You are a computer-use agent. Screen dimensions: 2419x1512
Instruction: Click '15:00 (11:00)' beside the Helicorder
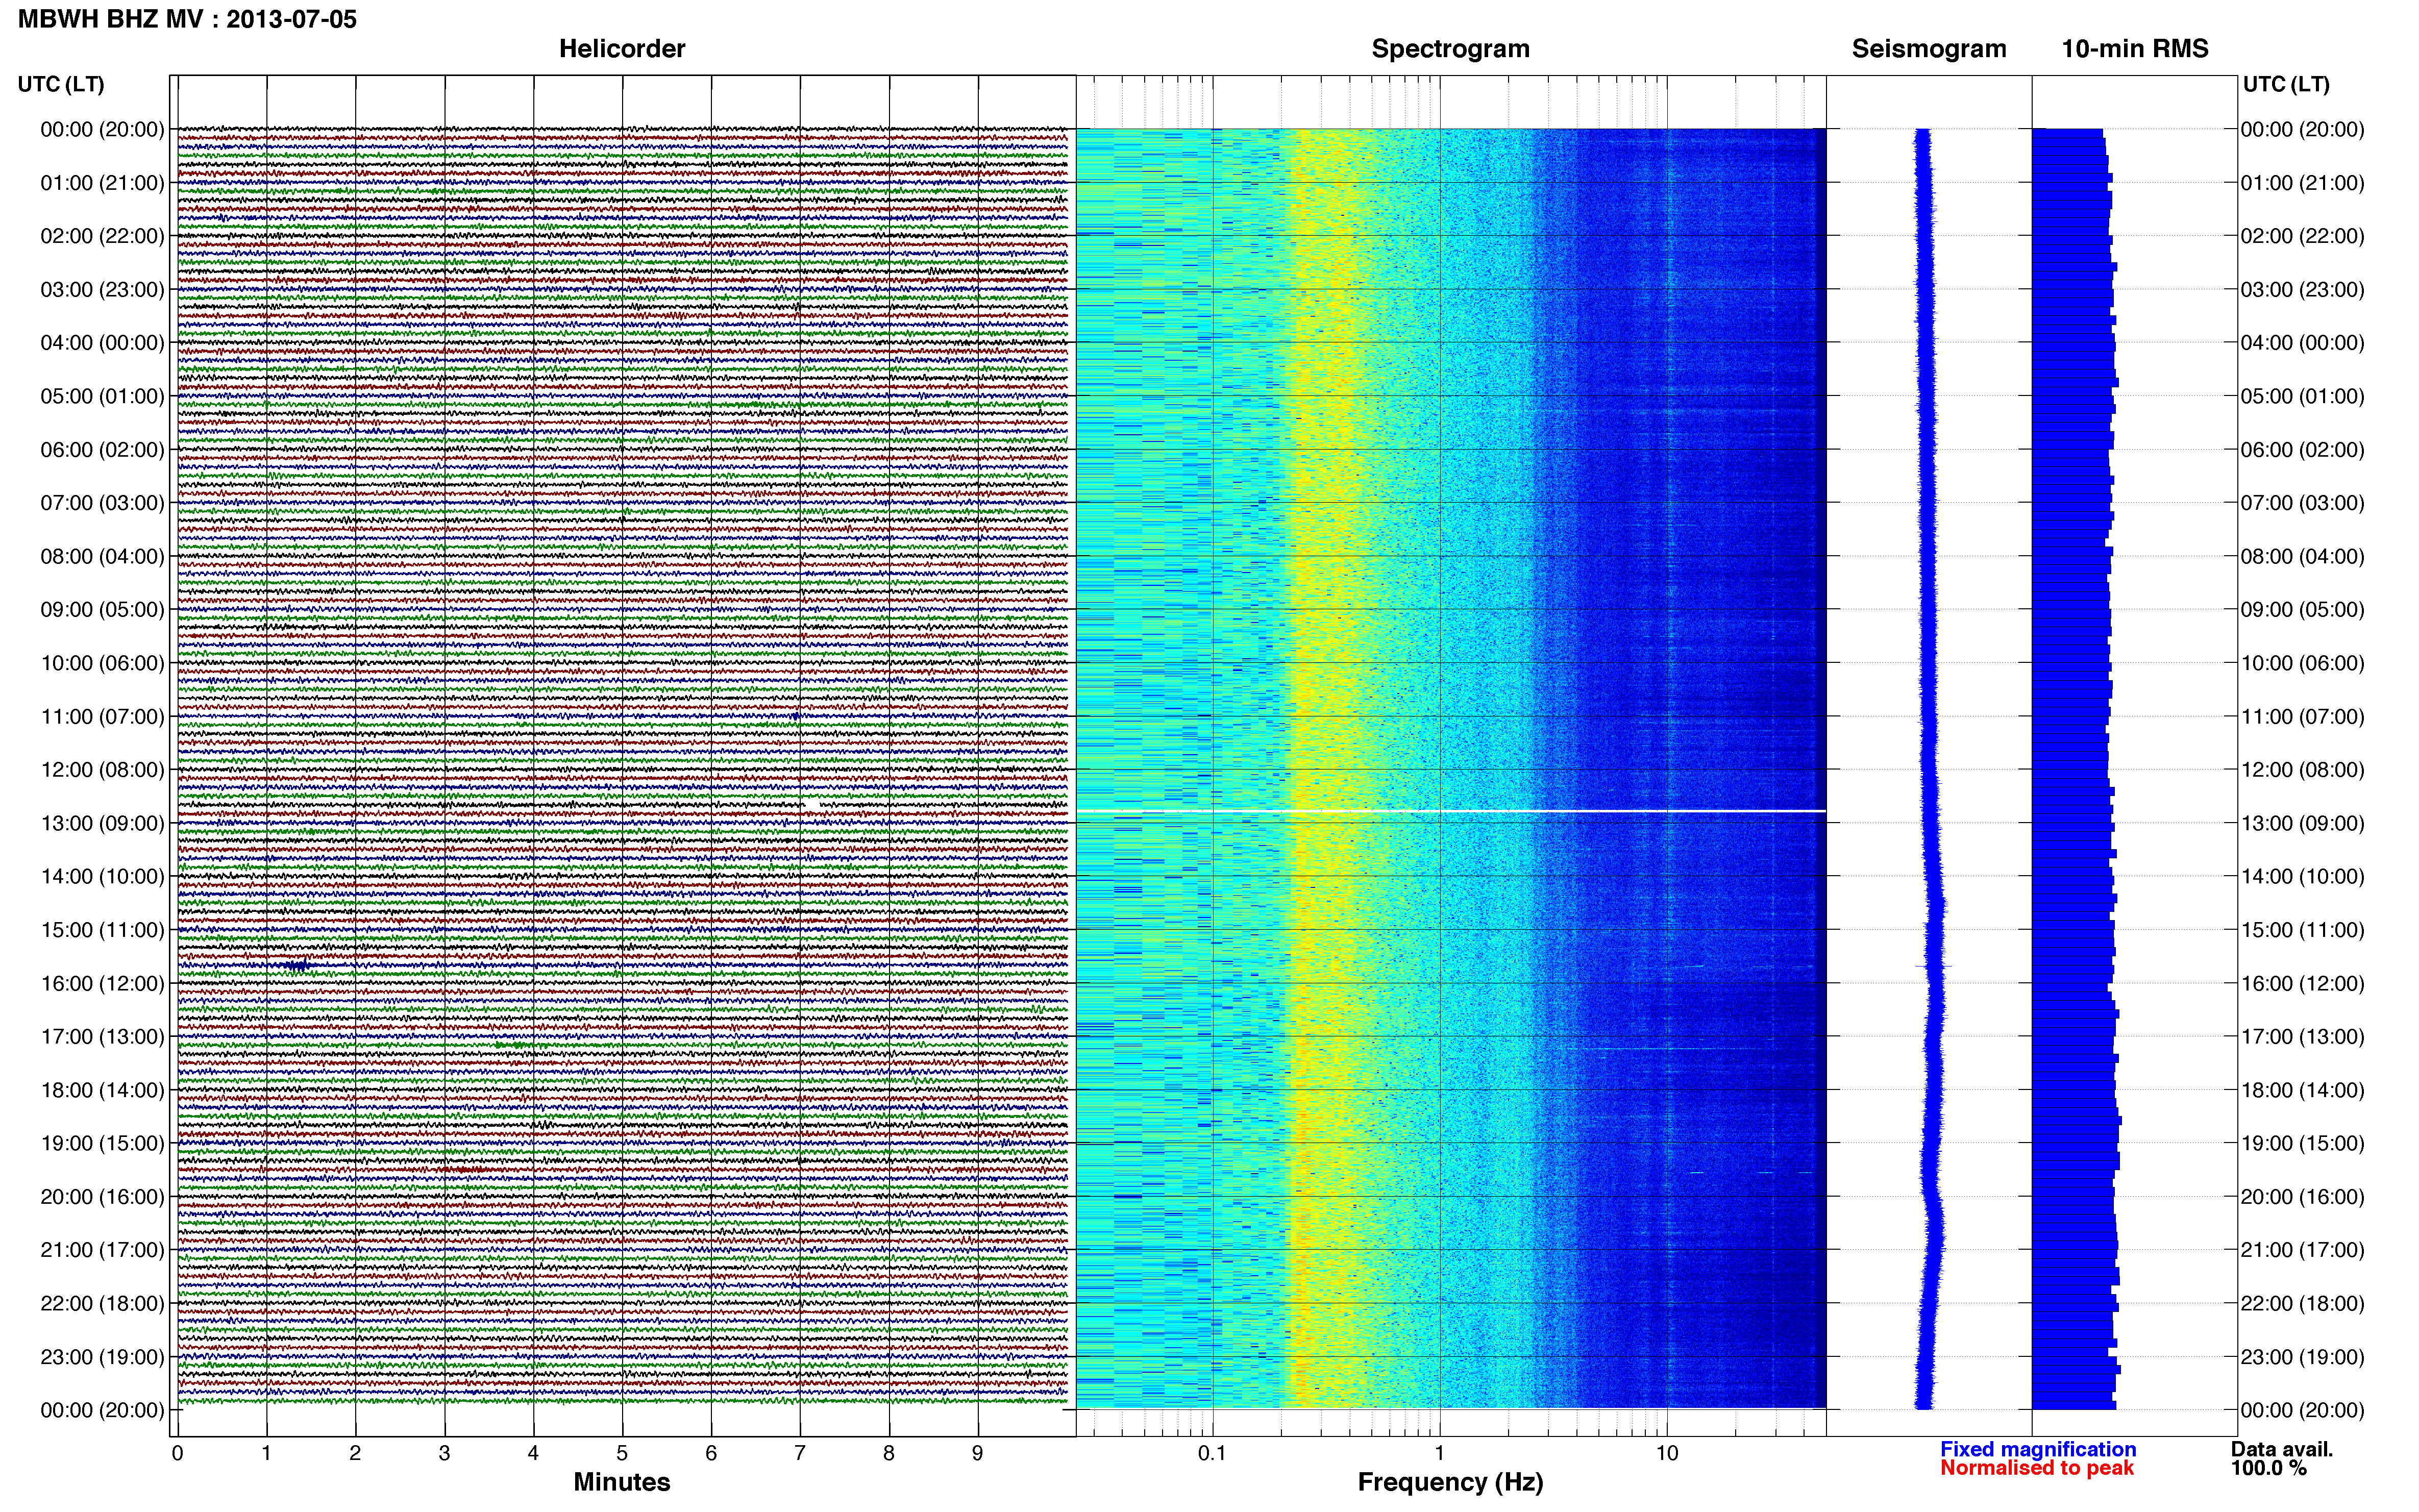coord(102,930)
